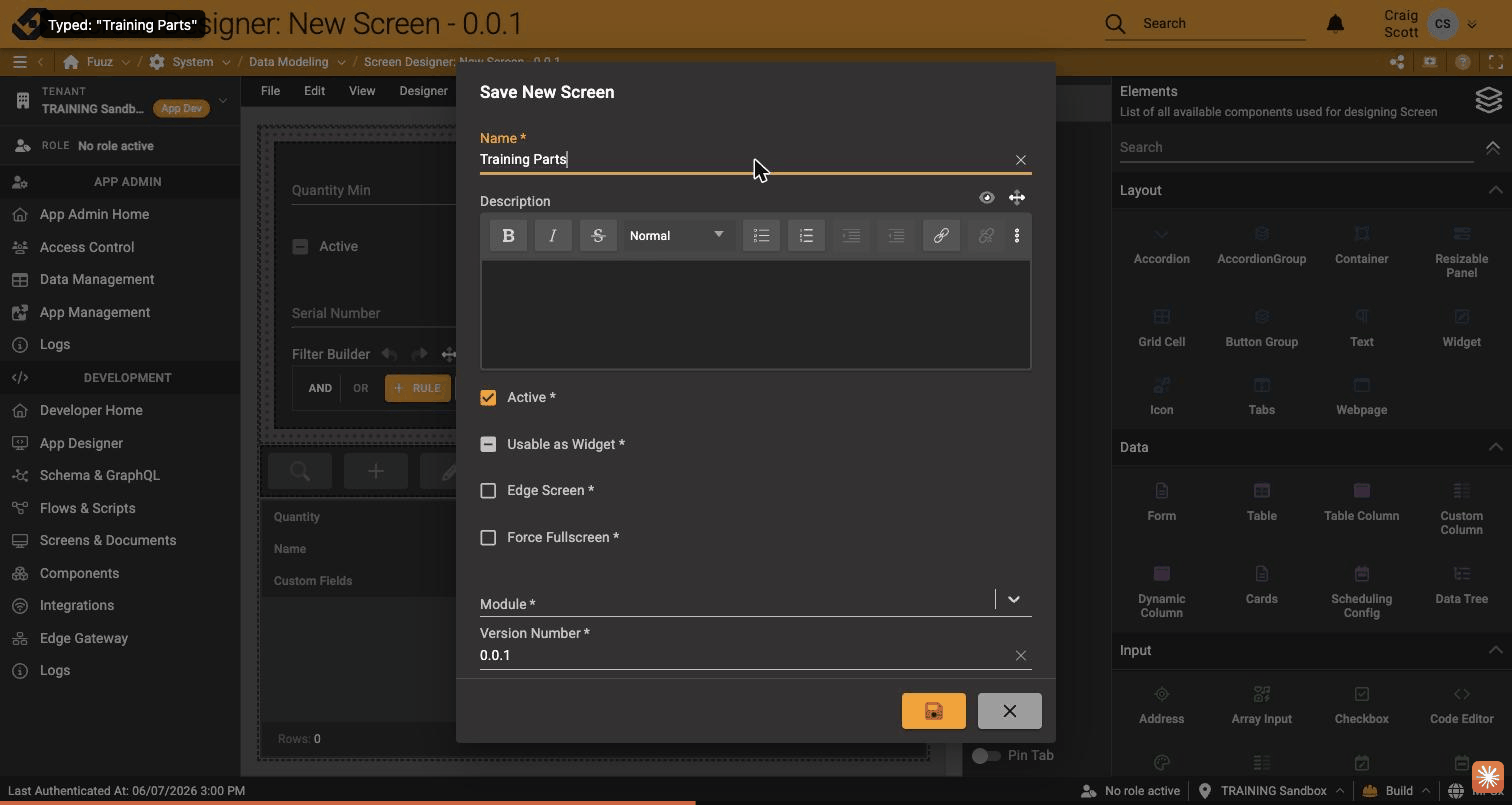The width and height of the screenshot is (1512, 805).
Task: Toggle Bold formatting in Description editor
Action: click(x=508, y=236)
